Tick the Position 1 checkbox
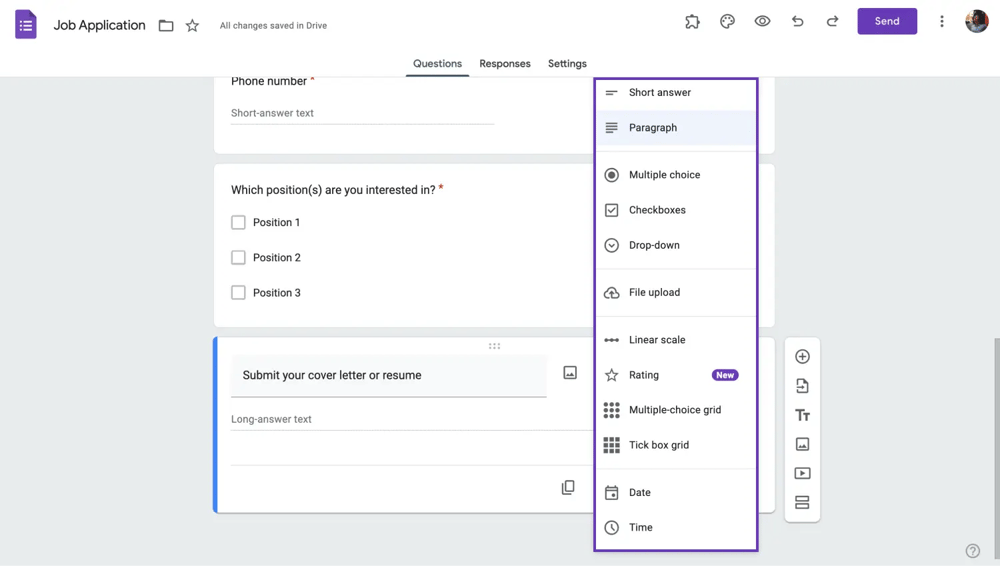The image size is (1000, 566). tap(238, 222)
